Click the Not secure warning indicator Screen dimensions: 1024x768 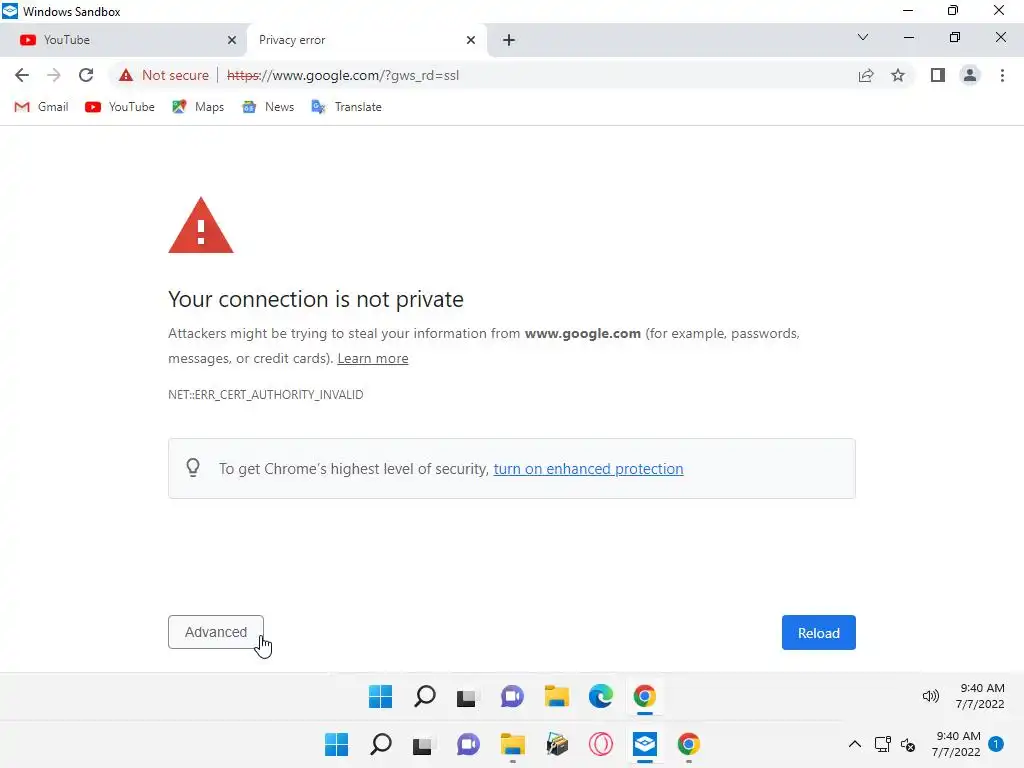click(165, 75)
